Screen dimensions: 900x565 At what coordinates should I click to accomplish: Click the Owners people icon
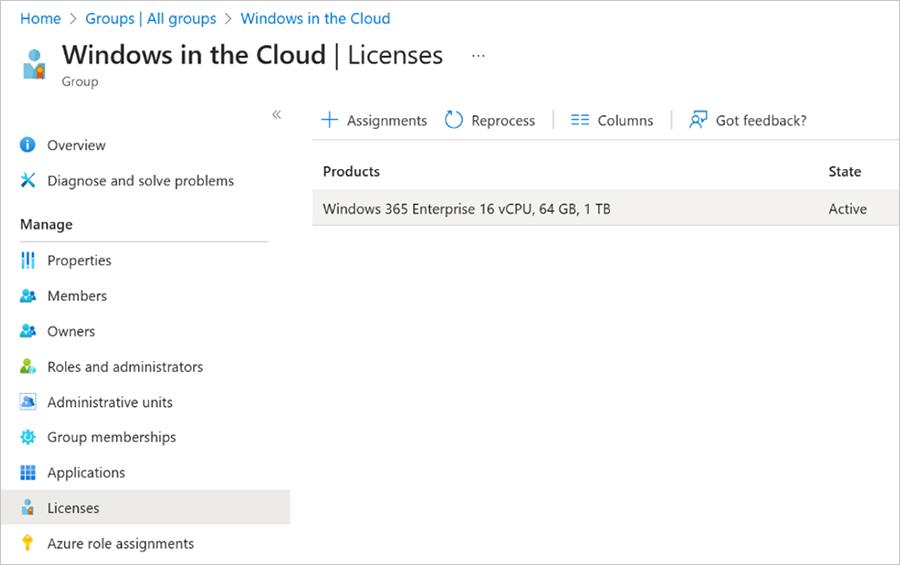pos(28,331)
